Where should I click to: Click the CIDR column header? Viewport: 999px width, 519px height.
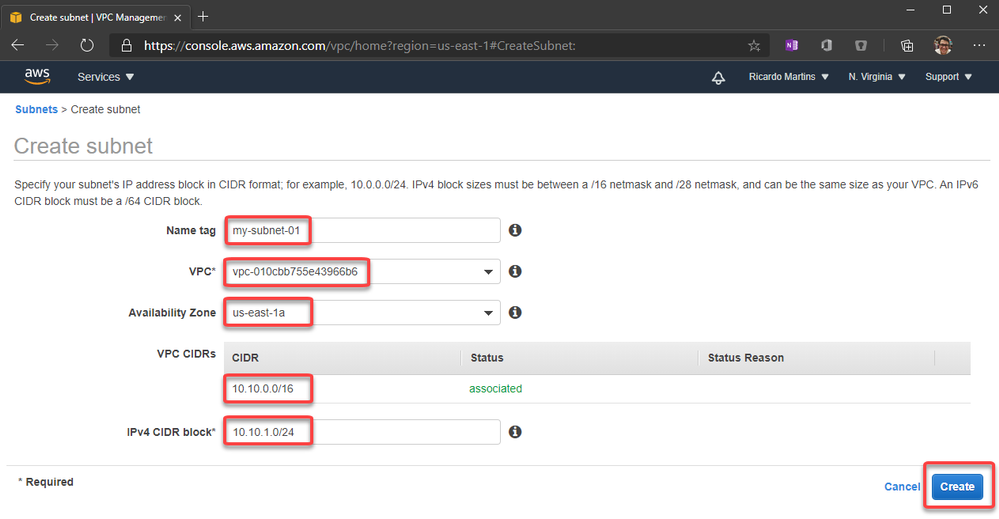pos(245,358)
